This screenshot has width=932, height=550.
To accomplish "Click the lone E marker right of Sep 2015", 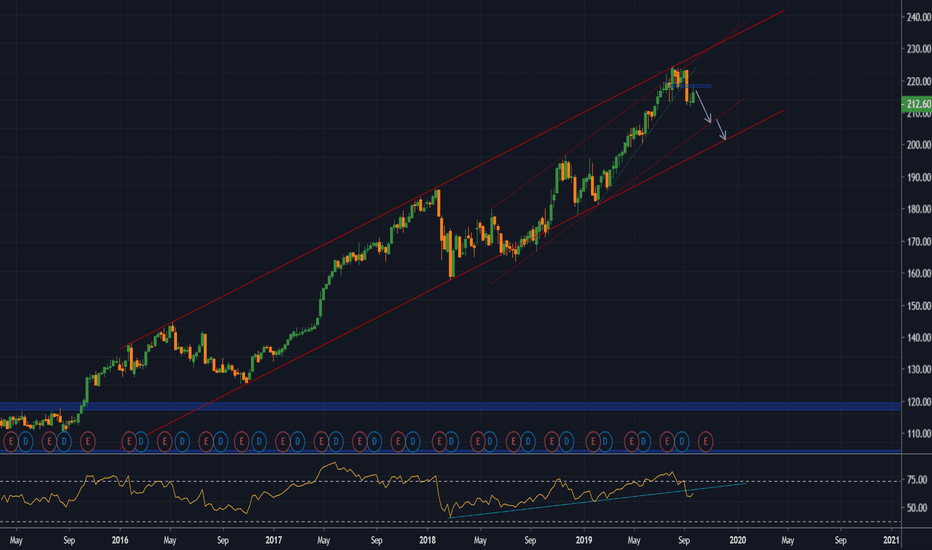I will click(x=87, y=441).
